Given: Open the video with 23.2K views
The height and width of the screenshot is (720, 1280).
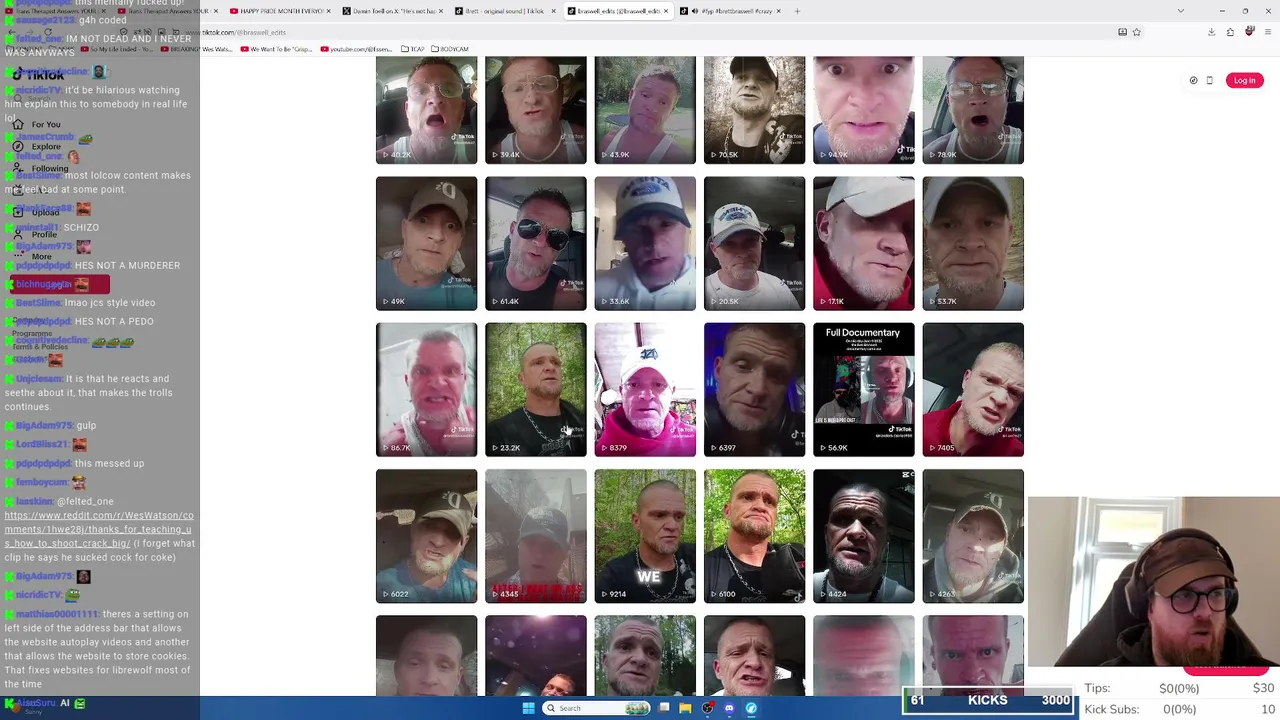Looking at the screenshot, I should click(x=535, y=389).
